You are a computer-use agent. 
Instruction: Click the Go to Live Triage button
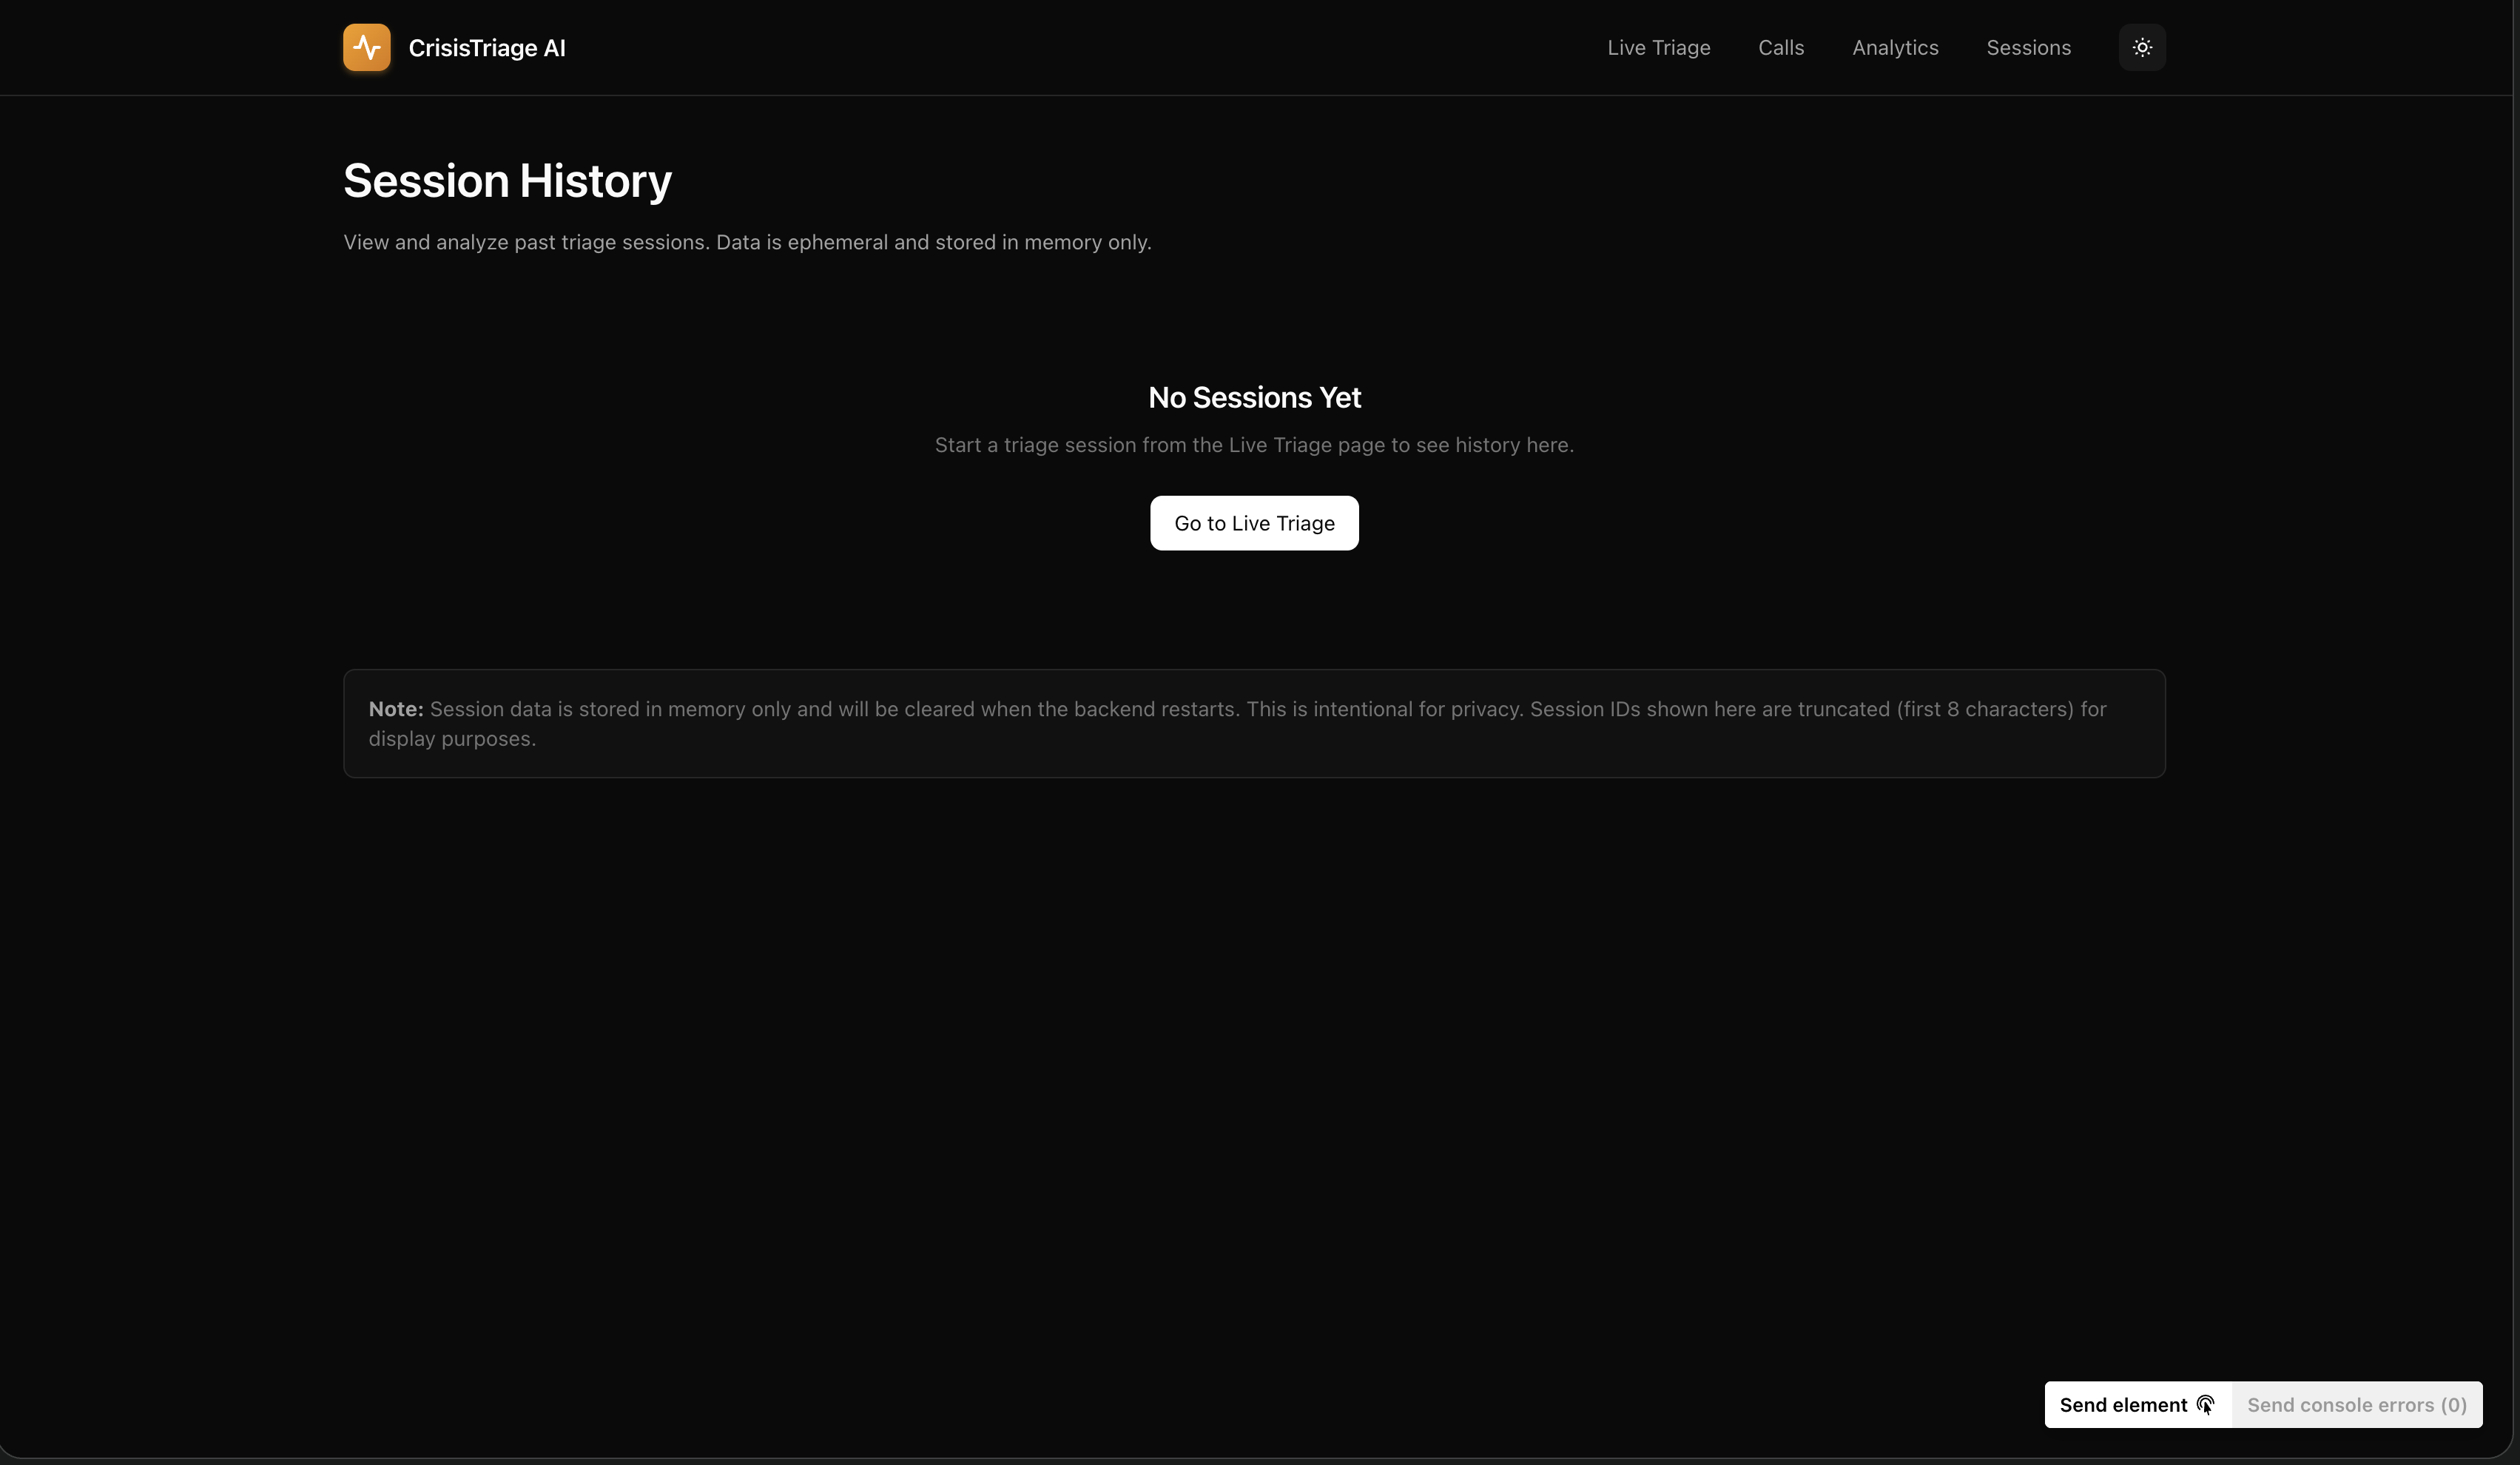(1254, 522)
